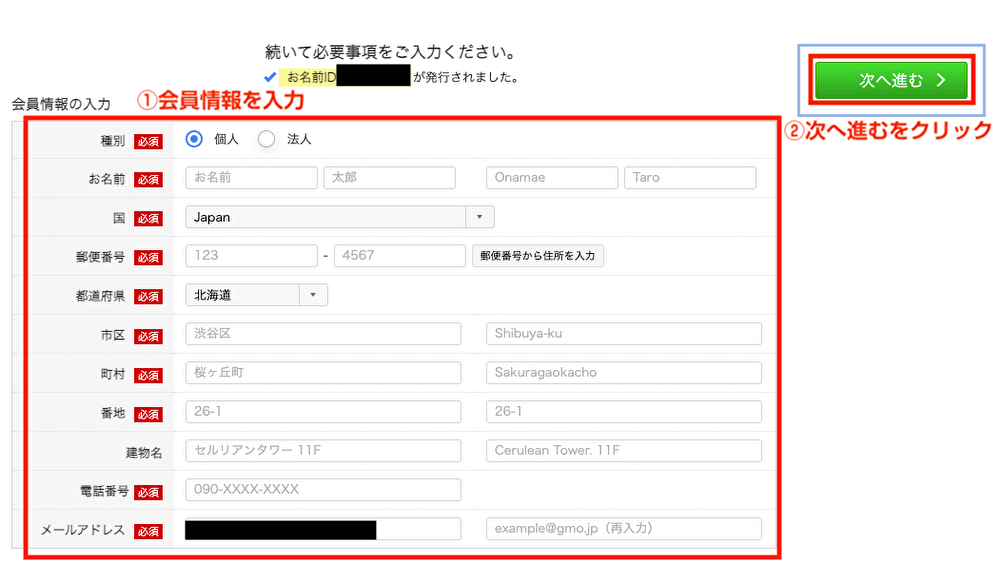Click the postal code 123 field
1000x564 pixels.
pyautogui.click(x=251, y=256)
